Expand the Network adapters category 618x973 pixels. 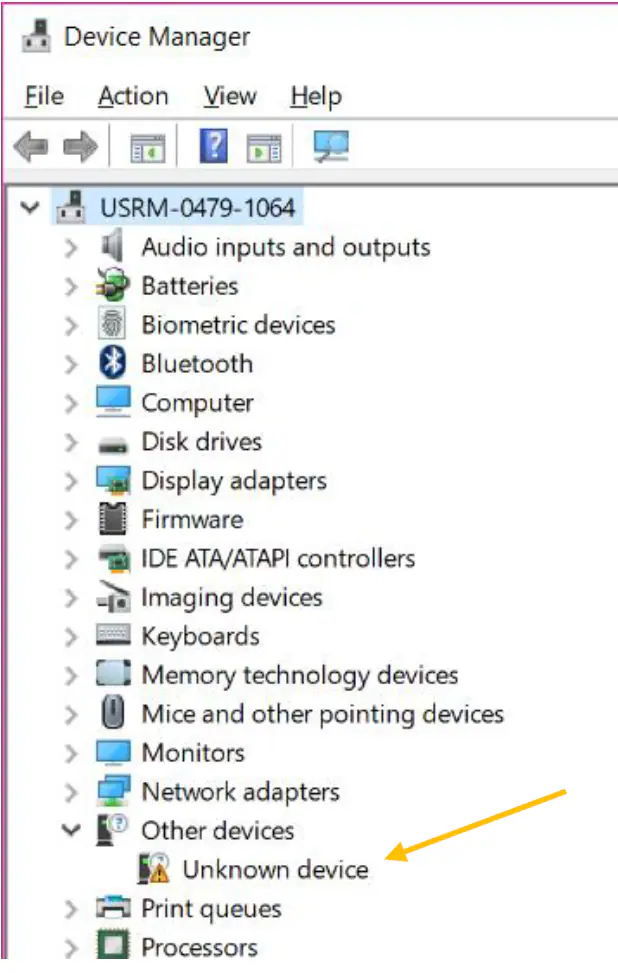point(70,793)
